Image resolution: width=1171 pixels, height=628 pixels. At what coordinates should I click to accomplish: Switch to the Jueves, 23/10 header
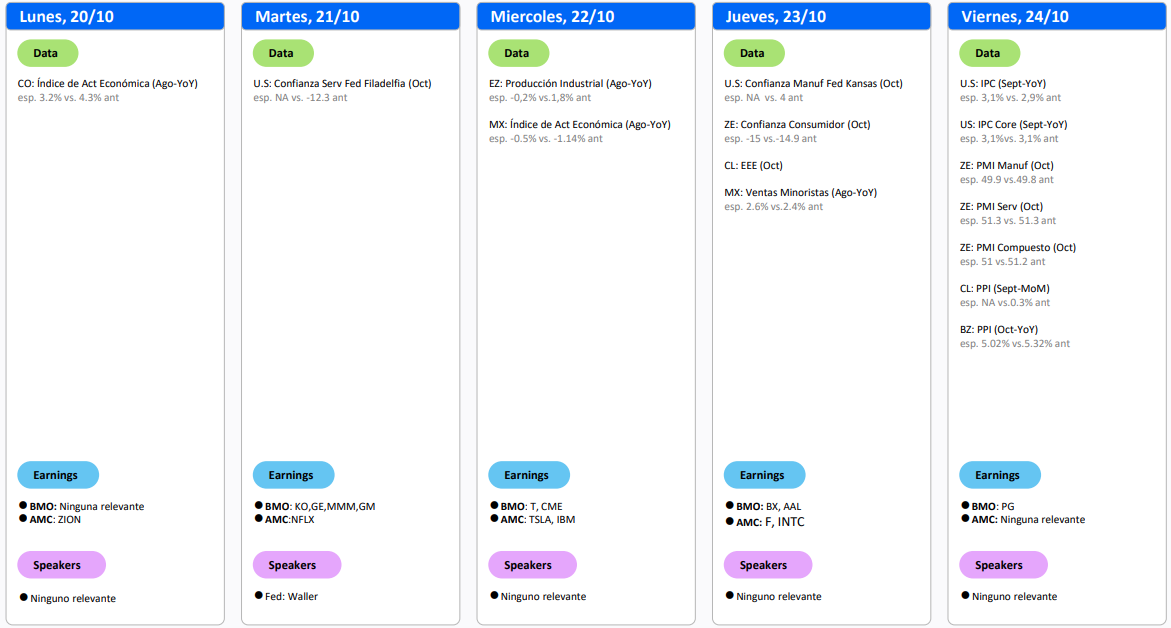tap(821, 16)
